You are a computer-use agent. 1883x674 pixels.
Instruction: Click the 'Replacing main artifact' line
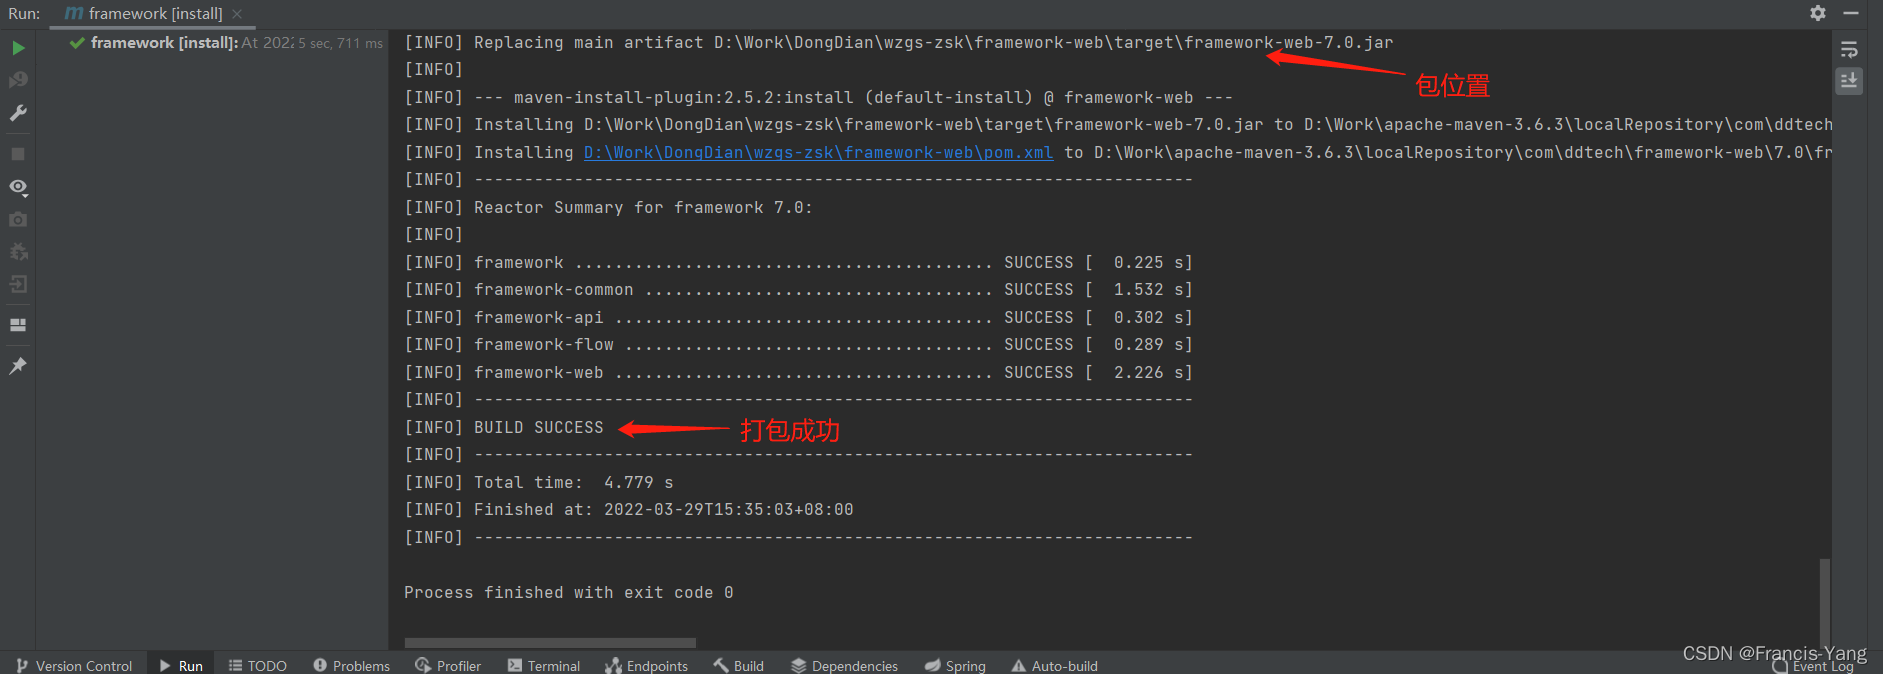898,42
